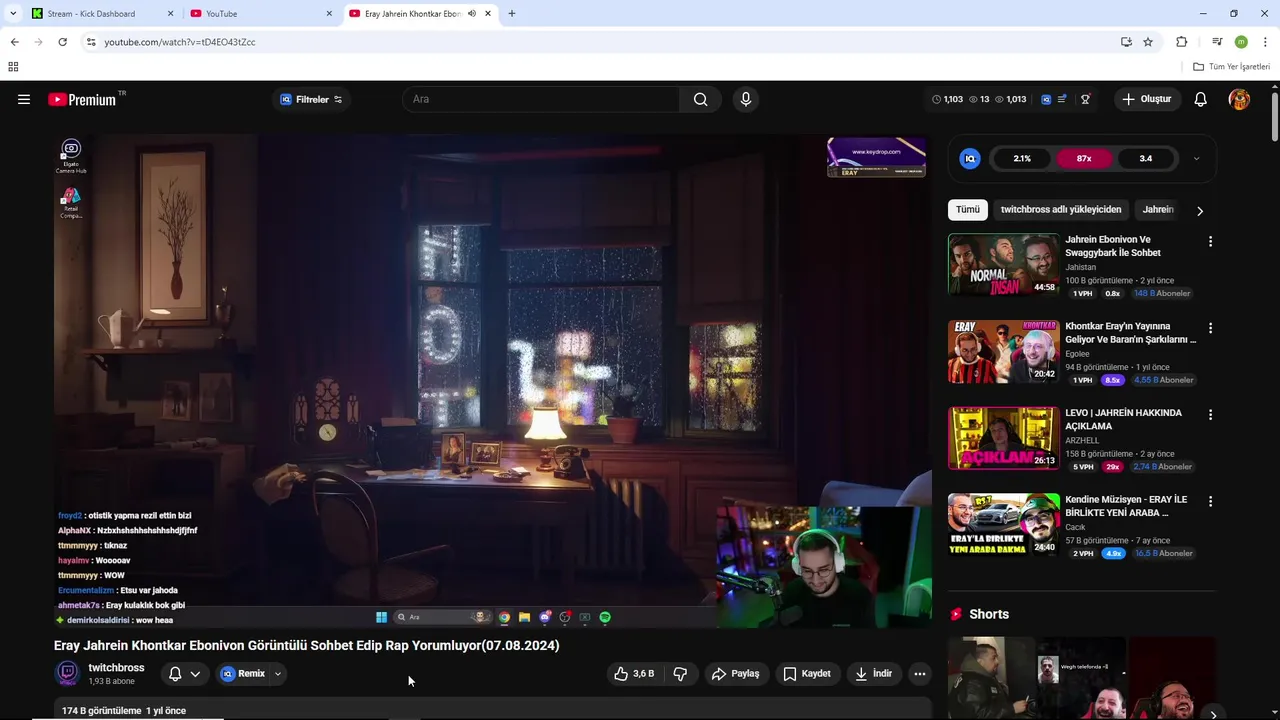Click the video player area
The image size is (1280, 720).
pyautogui.click(x=493, y=380)
